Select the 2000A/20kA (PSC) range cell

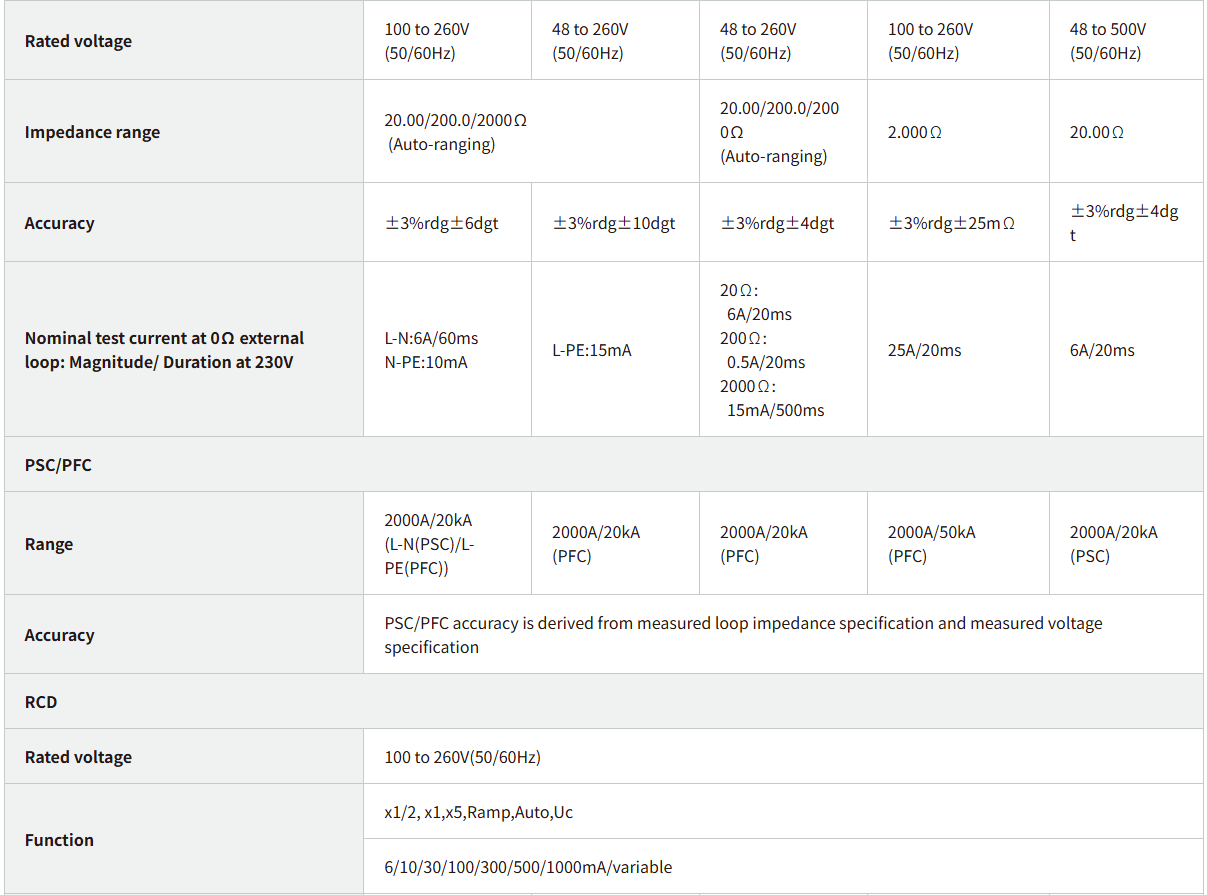coord(1113,544)
